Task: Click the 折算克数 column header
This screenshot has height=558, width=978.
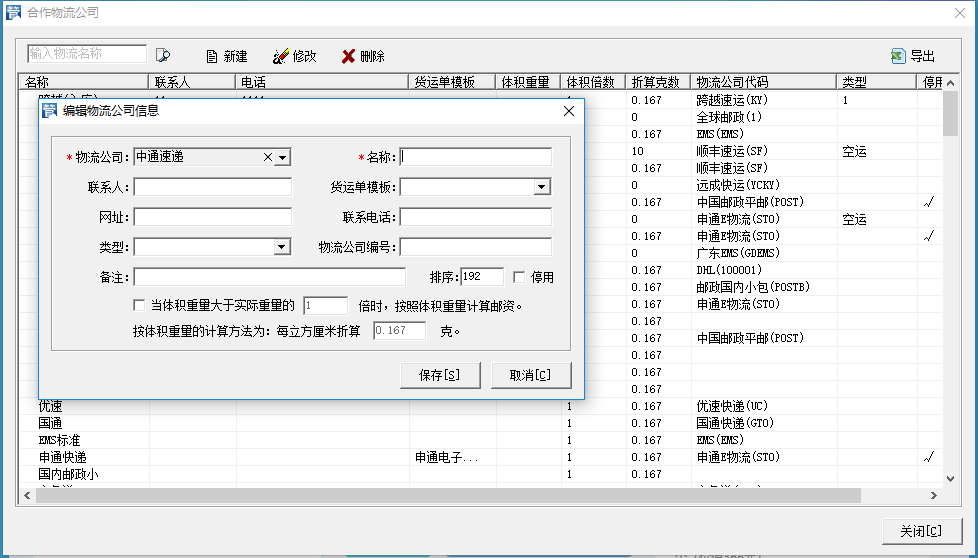Action: tap(658, 82)
